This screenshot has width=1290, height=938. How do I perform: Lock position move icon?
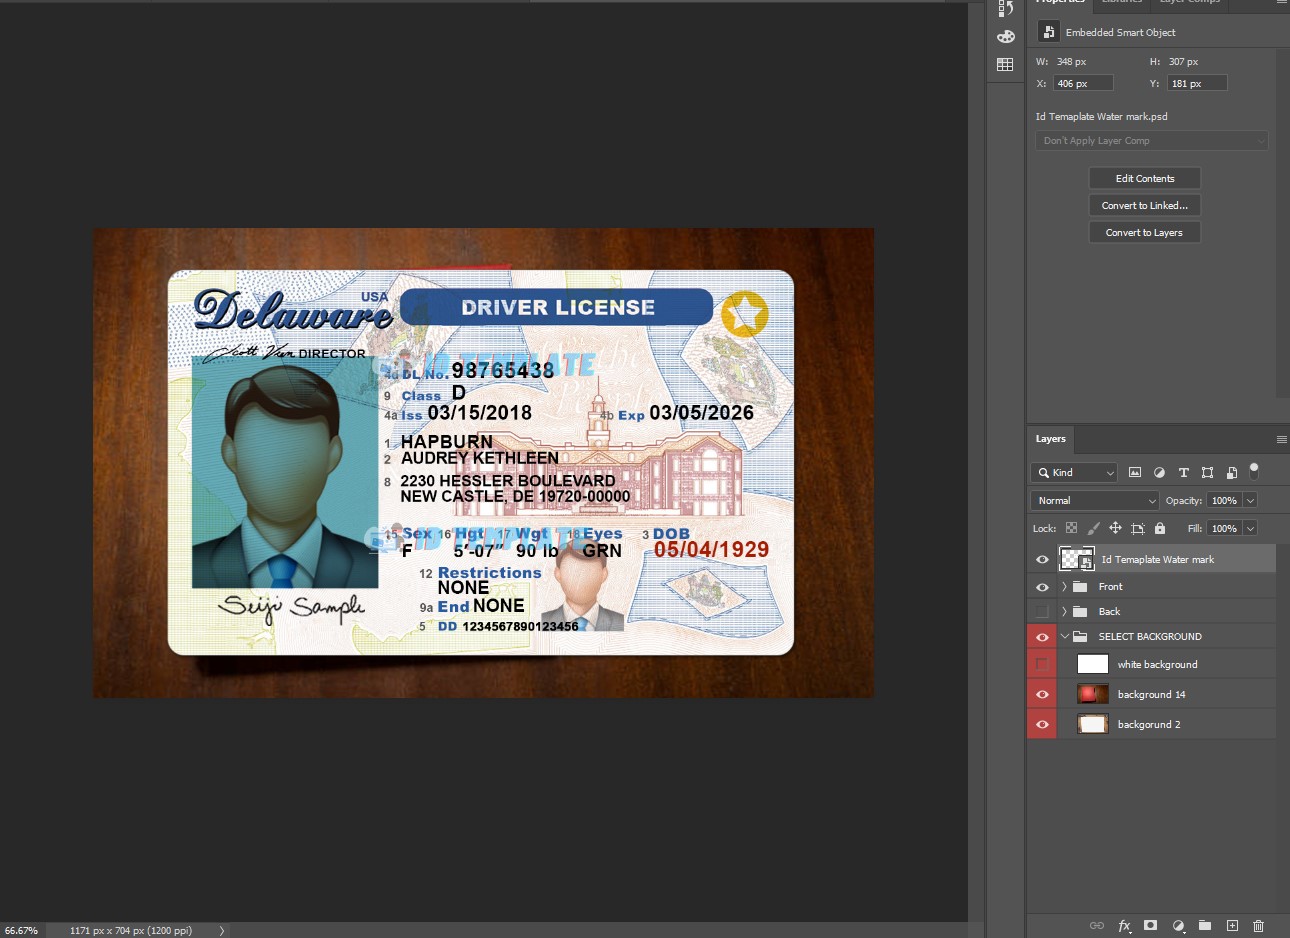(1115, 528)
